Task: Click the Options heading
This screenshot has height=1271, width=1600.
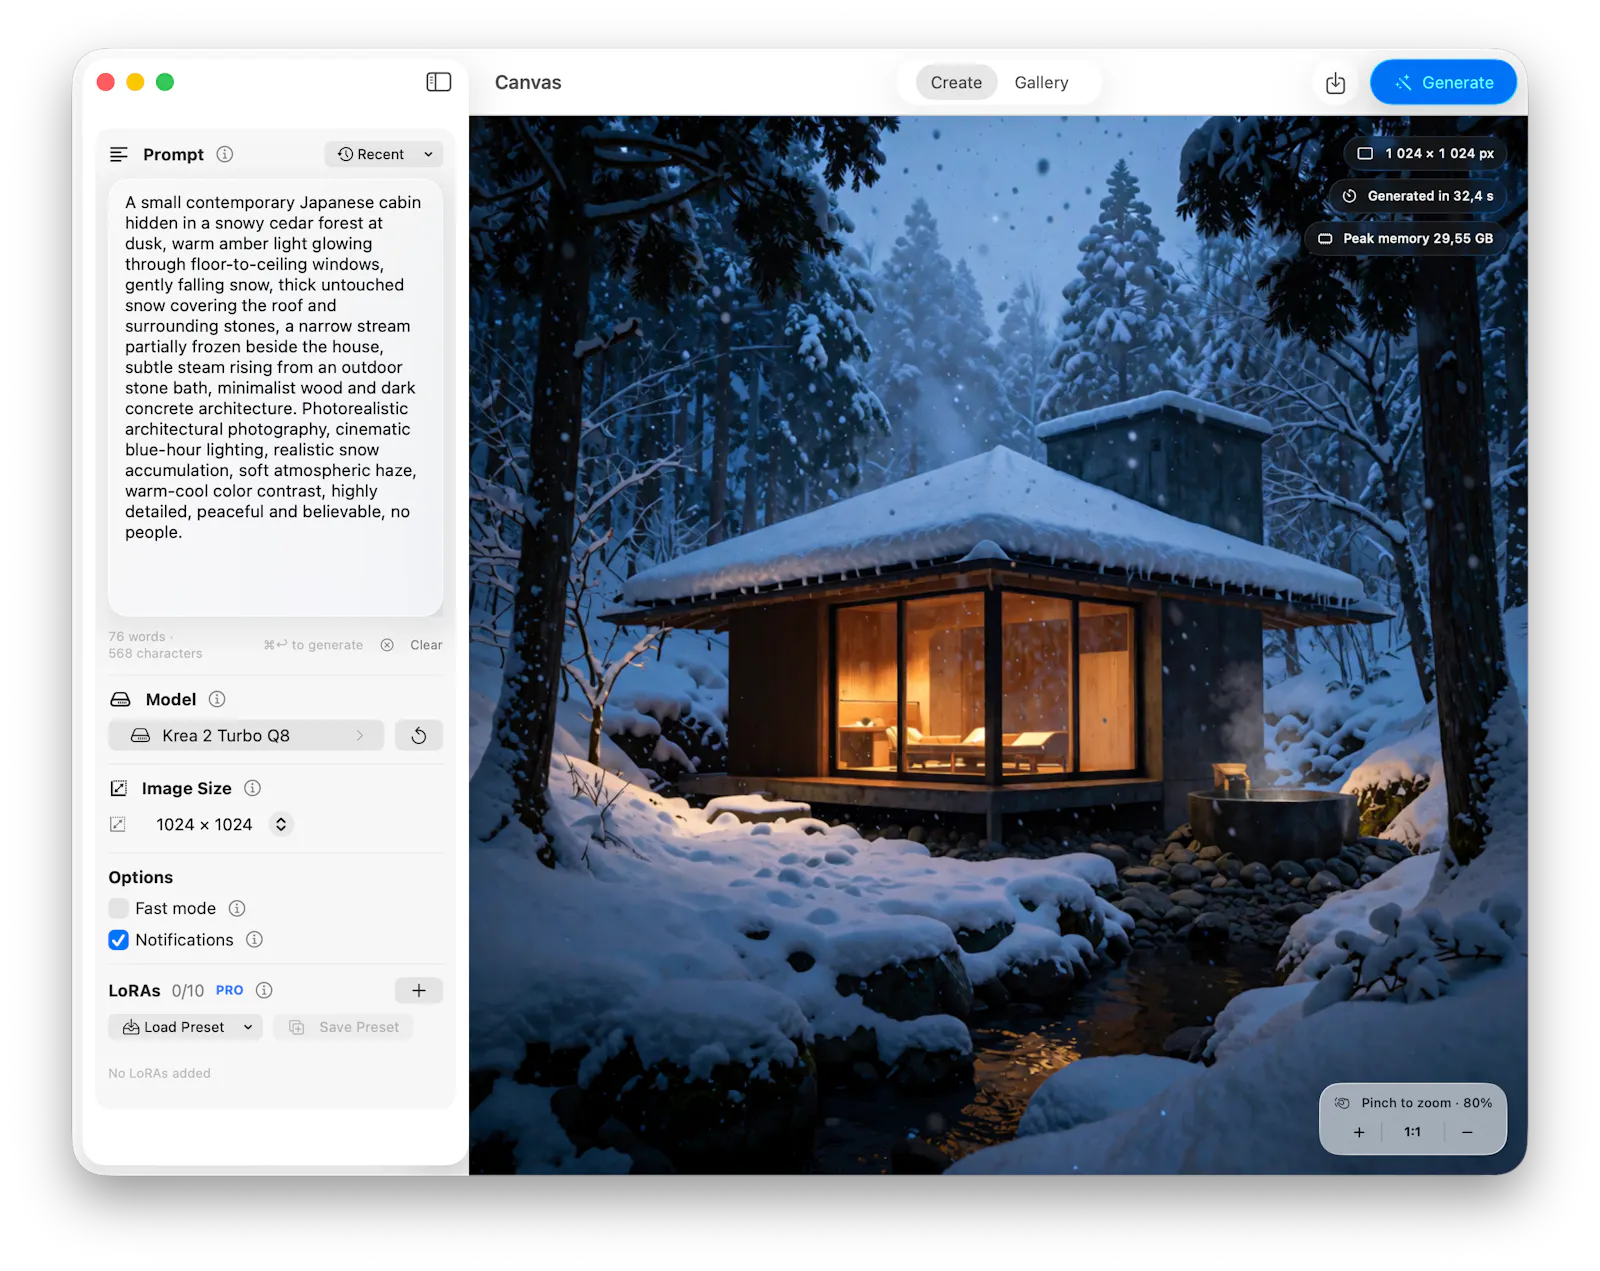Action: (x=141, y=877)
